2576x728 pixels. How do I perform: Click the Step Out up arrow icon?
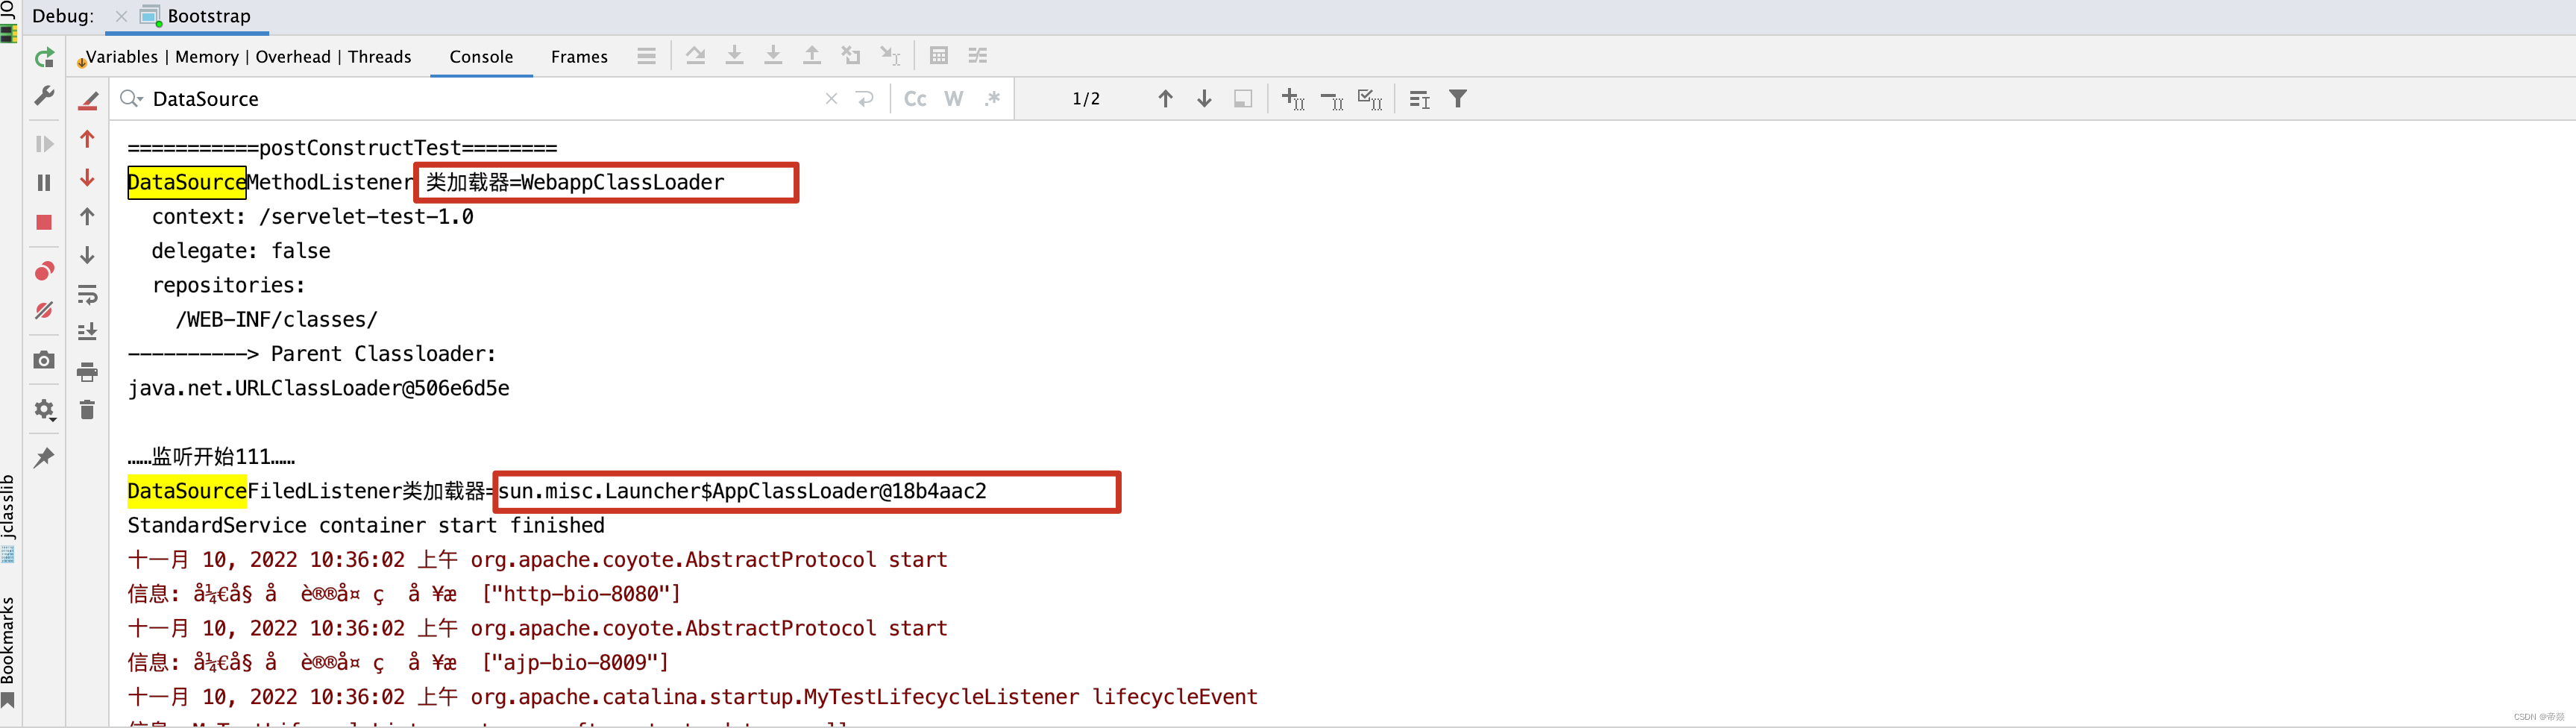[x=812, y=56]
